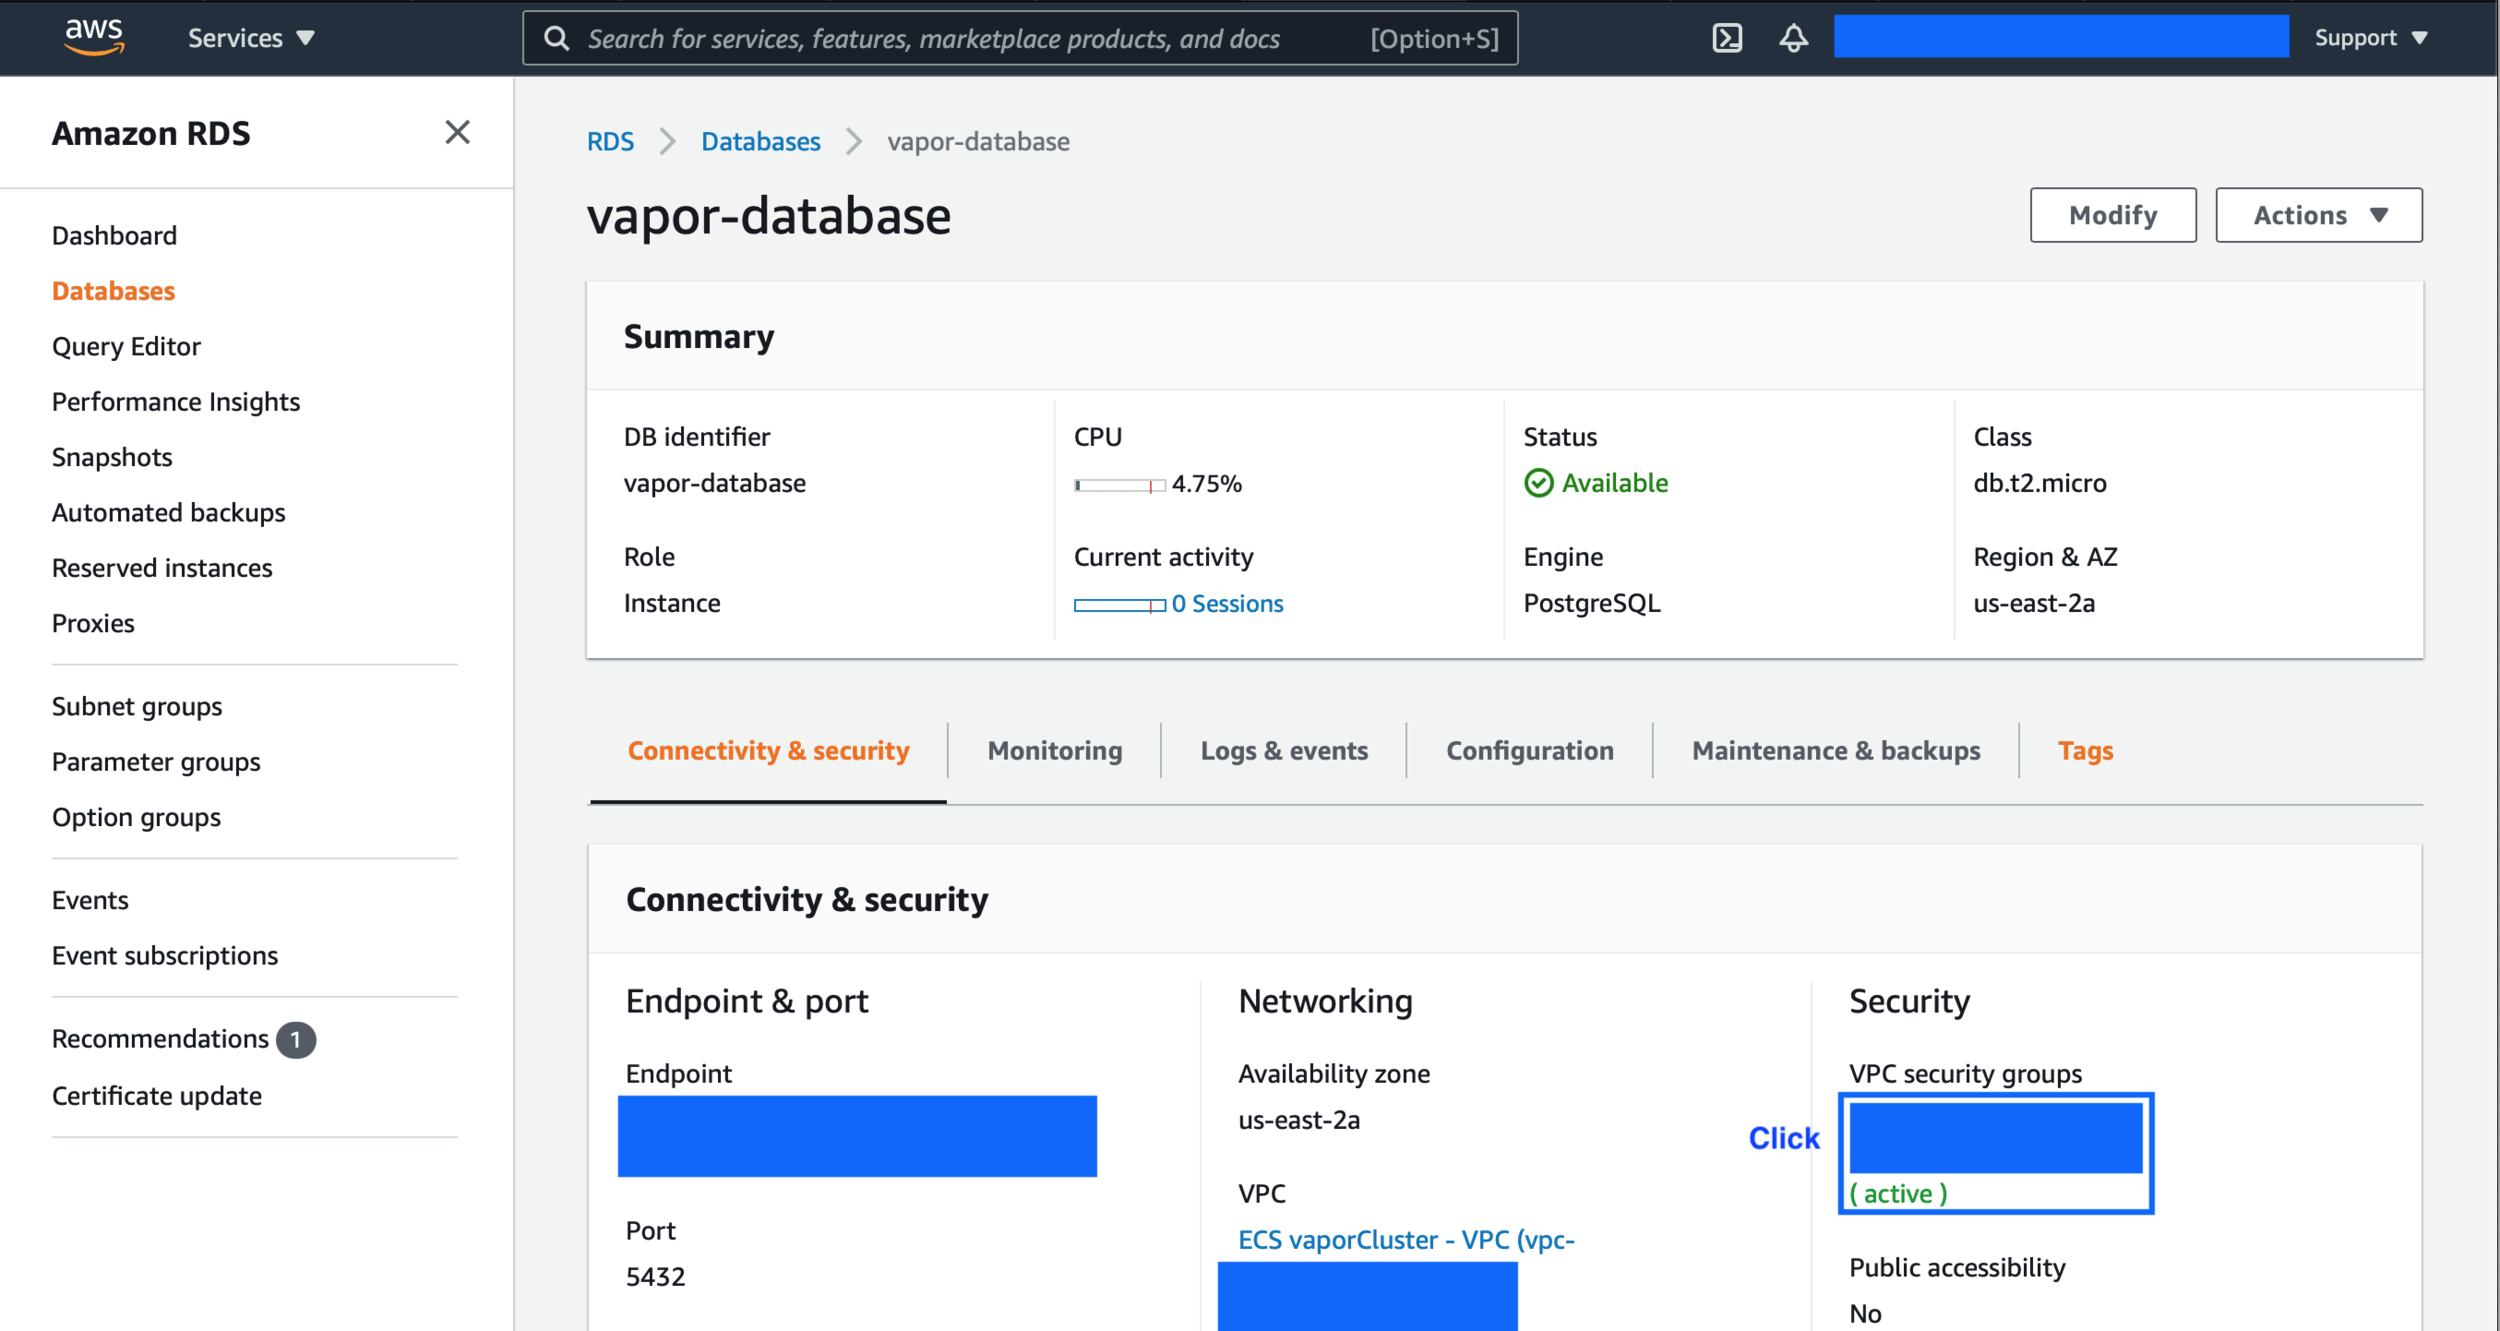
Task: Click the Databases breadcrumb link
Action: 760,141
